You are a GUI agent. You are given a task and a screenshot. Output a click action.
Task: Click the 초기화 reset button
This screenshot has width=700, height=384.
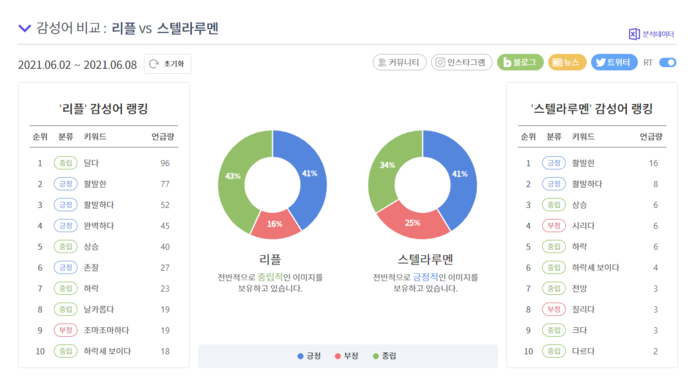click(x=167, y=64)
